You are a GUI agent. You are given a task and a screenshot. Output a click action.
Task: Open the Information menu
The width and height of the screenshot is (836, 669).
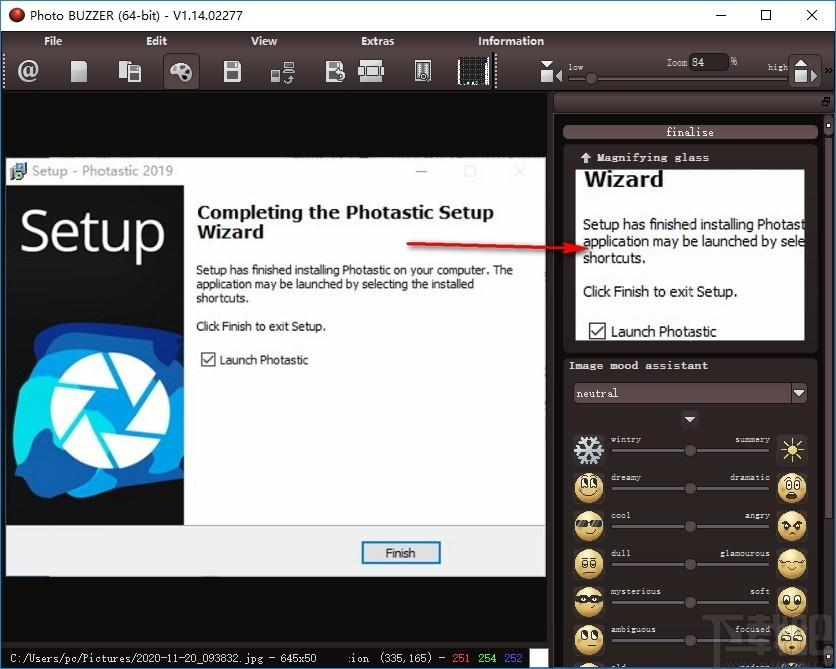point(511,41)
